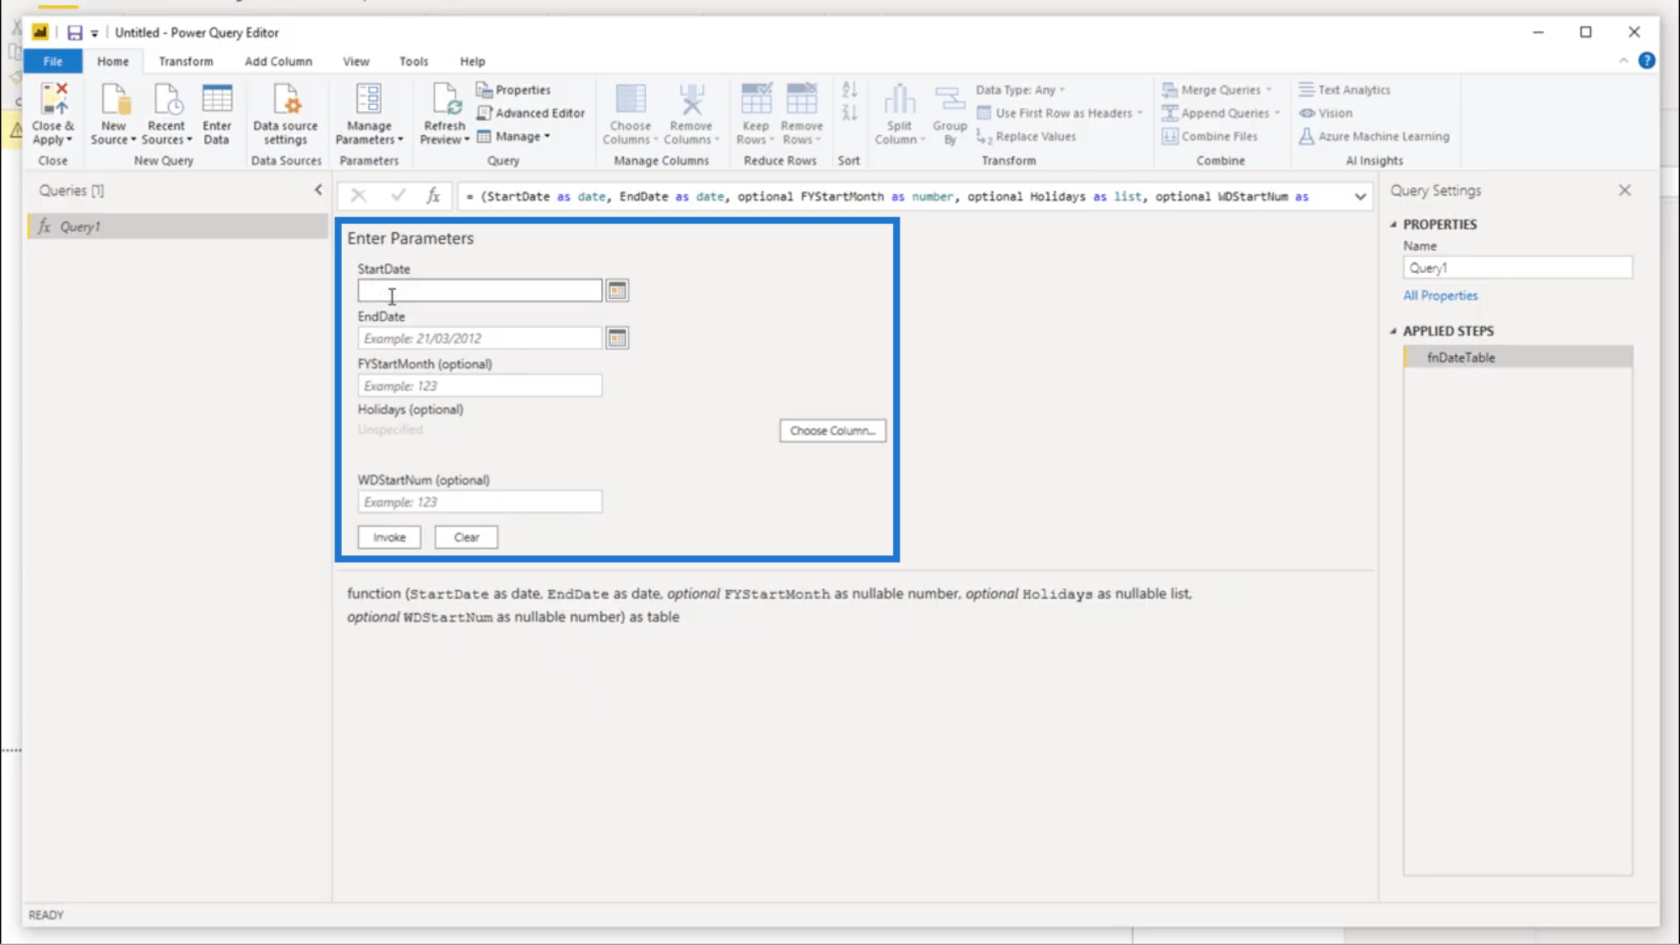Focus the WDStartNum input field

point(480,502)
